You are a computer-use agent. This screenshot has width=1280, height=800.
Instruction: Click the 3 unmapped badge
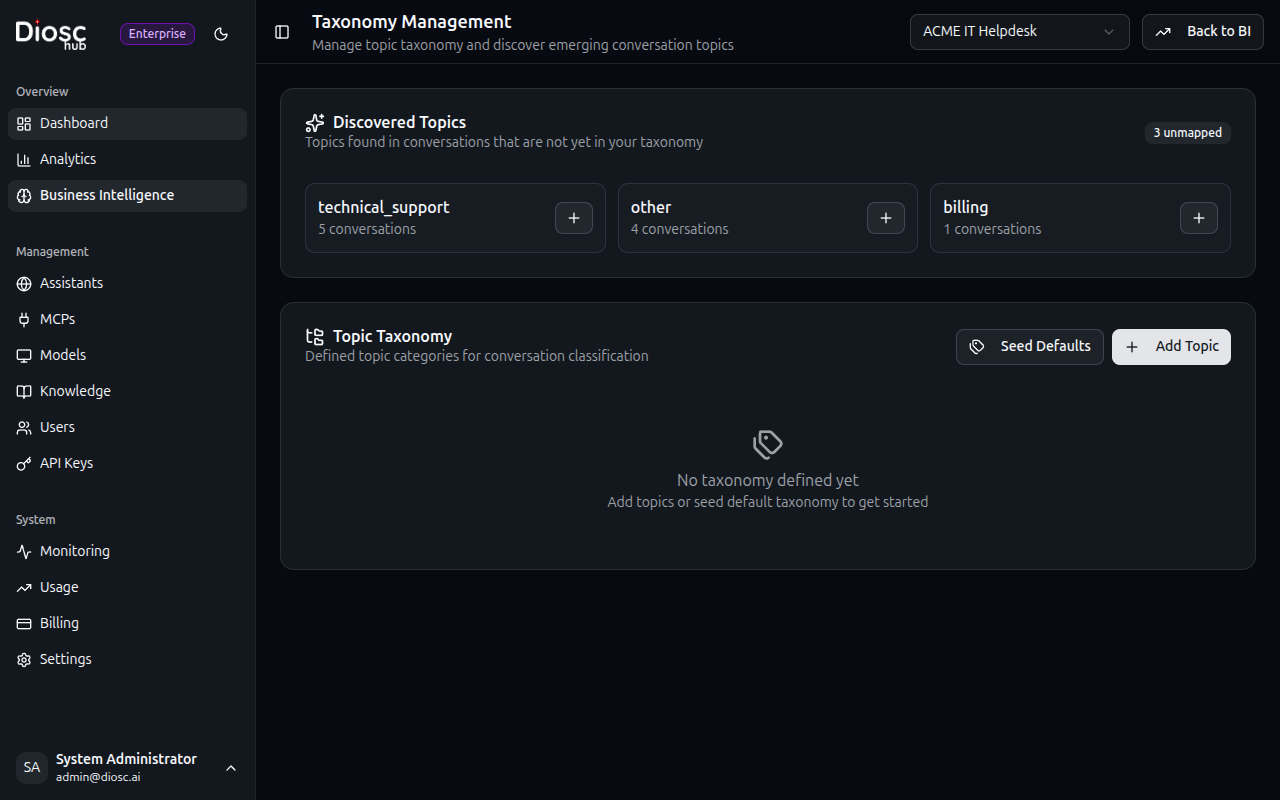tap(1187, 133)
